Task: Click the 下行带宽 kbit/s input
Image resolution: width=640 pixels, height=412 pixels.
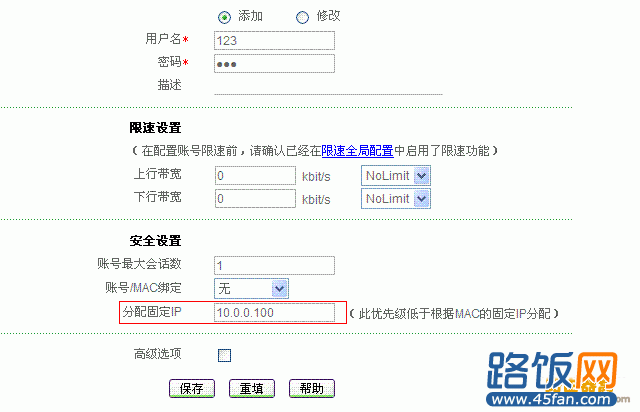Action: [255, 198]
